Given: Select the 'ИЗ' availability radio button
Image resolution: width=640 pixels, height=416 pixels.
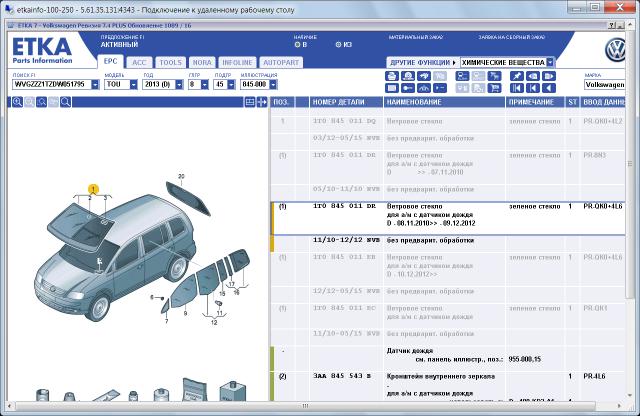Looking at the screenshot, I should point(338,44).
